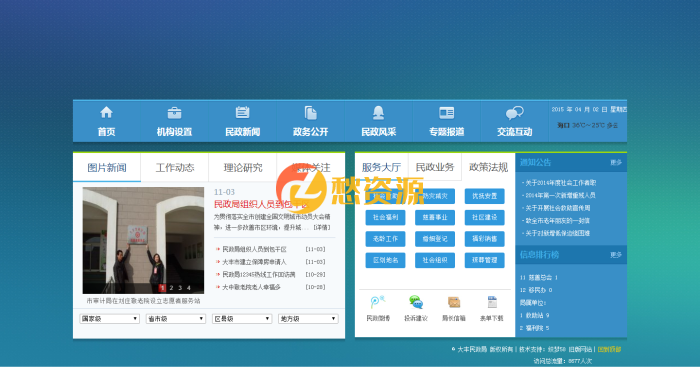Click the 表单下载 document icon
Viewport: 700px width, 376px height.
point(492,302)
